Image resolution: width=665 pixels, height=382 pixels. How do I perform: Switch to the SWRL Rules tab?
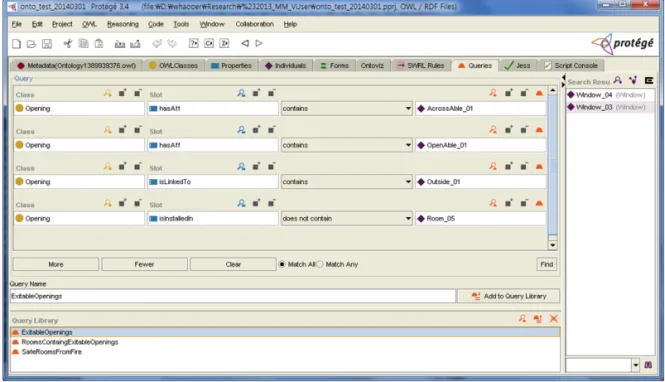[x=421, y=65]
